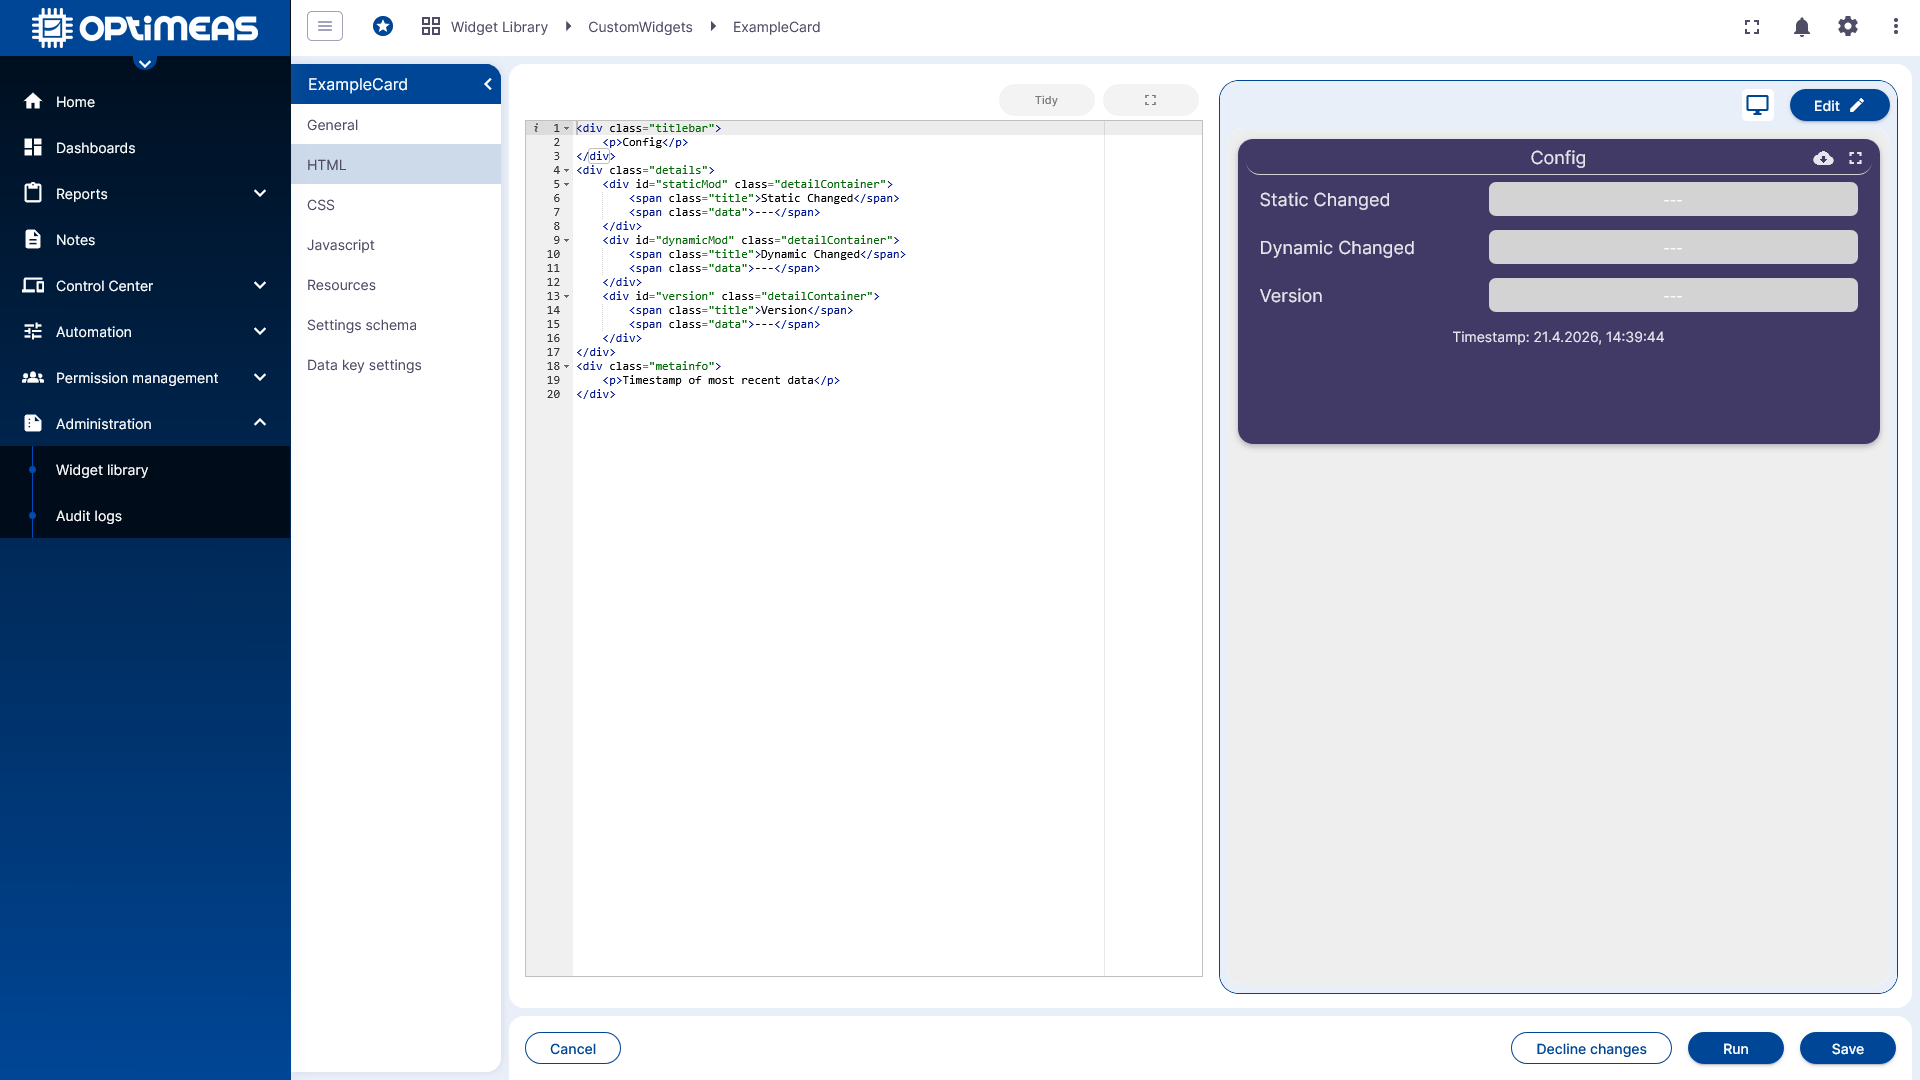Expand the sidebar header chevron under logo
Viewport: 1920px width, 1080px height.
(145, 64)
